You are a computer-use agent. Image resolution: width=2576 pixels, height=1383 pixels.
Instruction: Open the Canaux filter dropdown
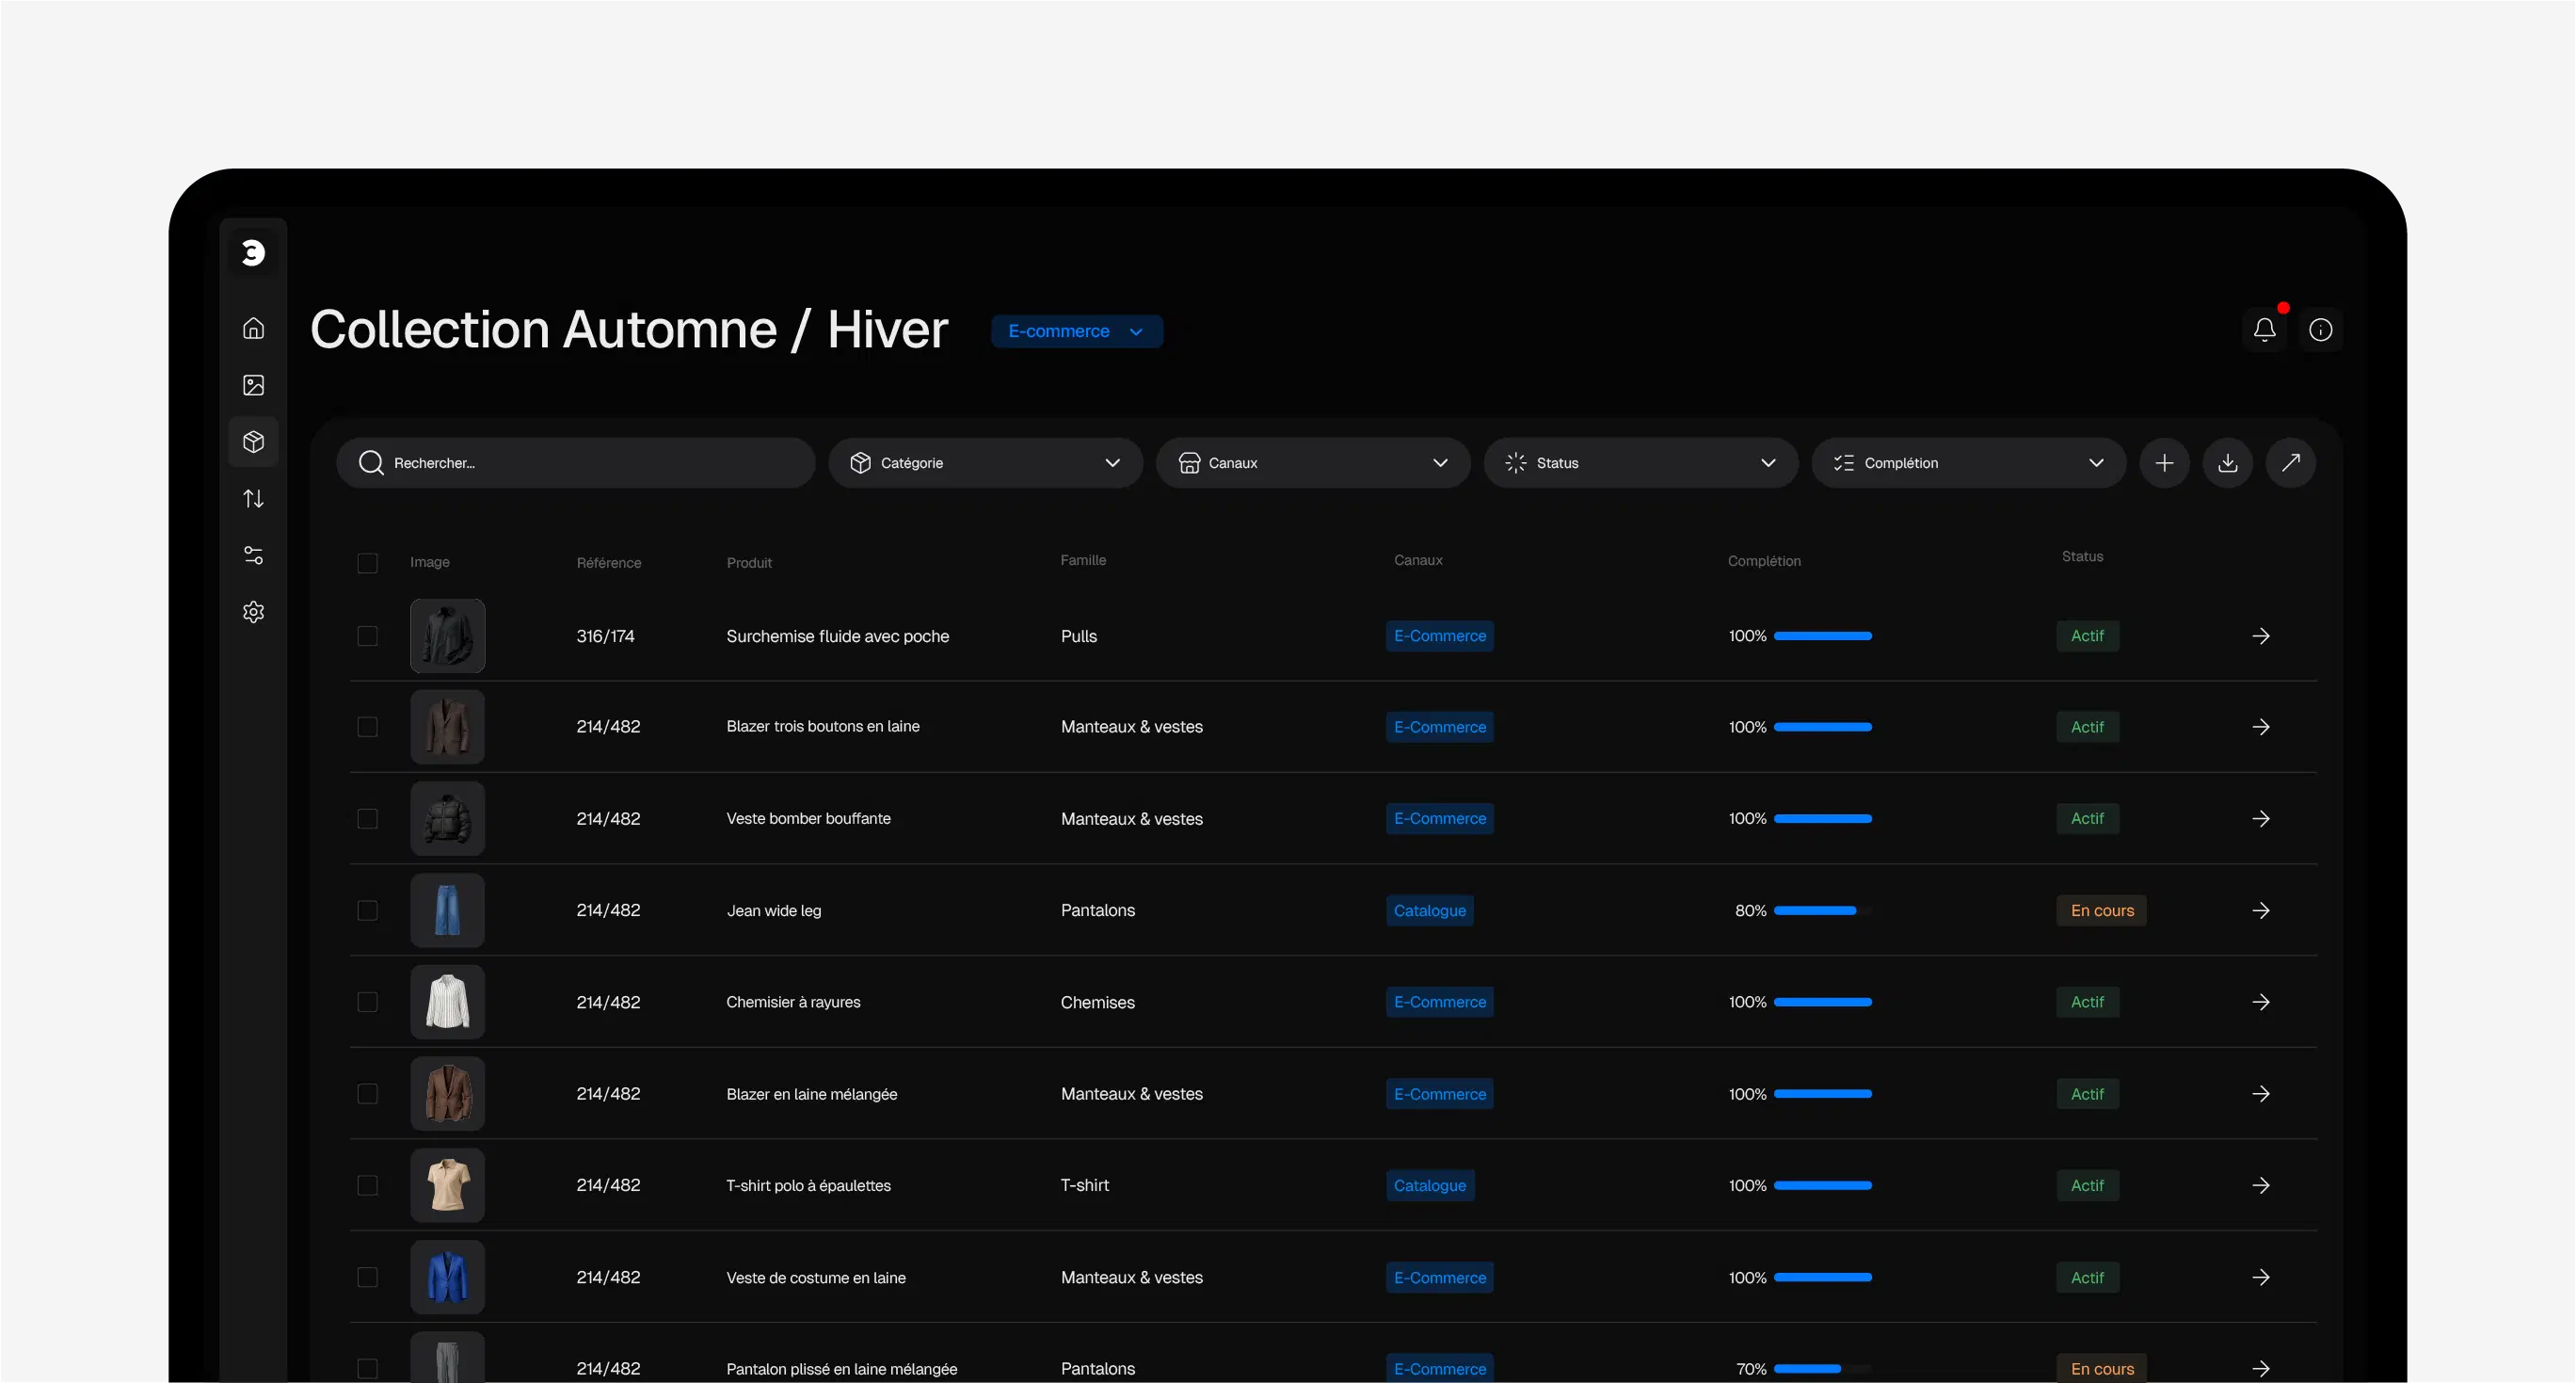click(1312, 463)
